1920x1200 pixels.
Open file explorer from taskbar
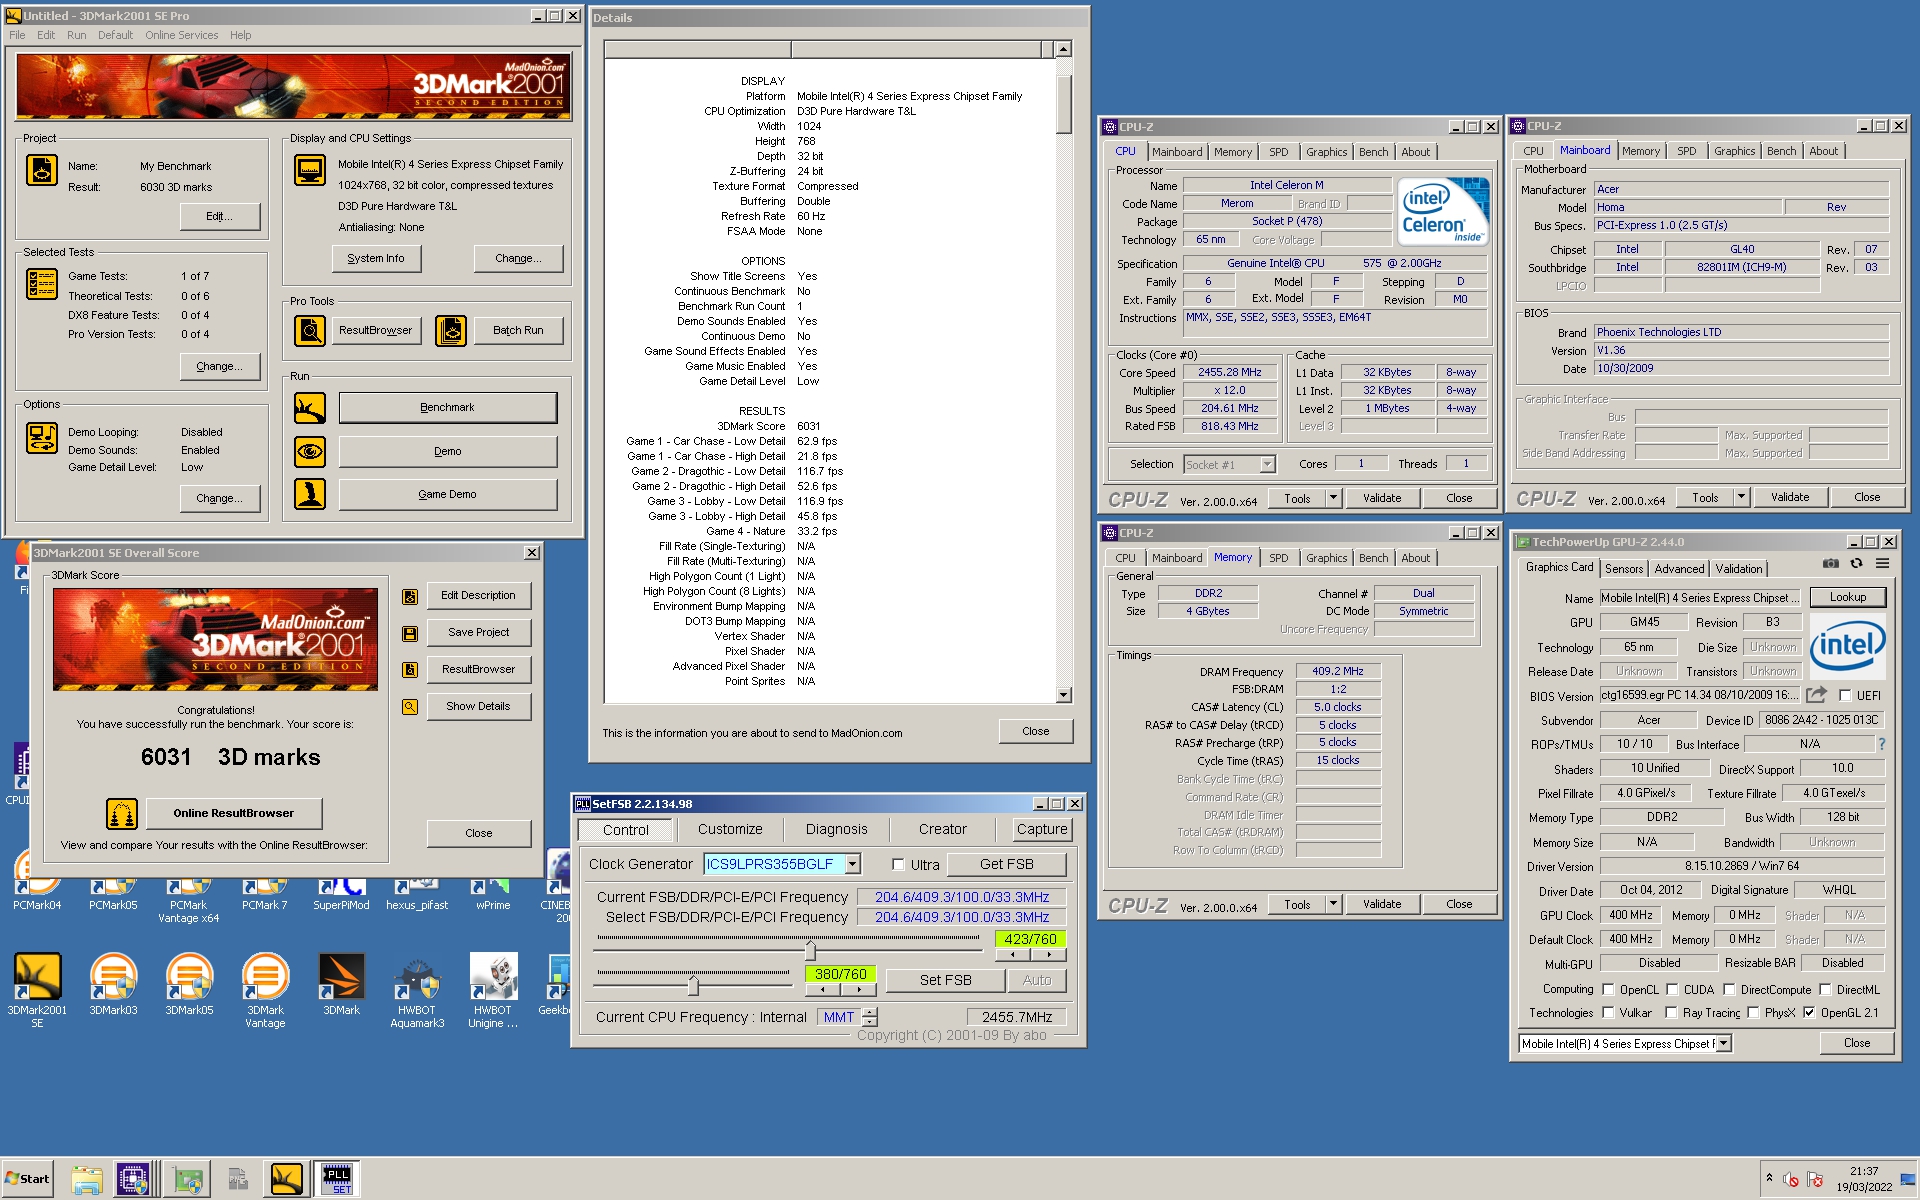[x=87, y=1180]
